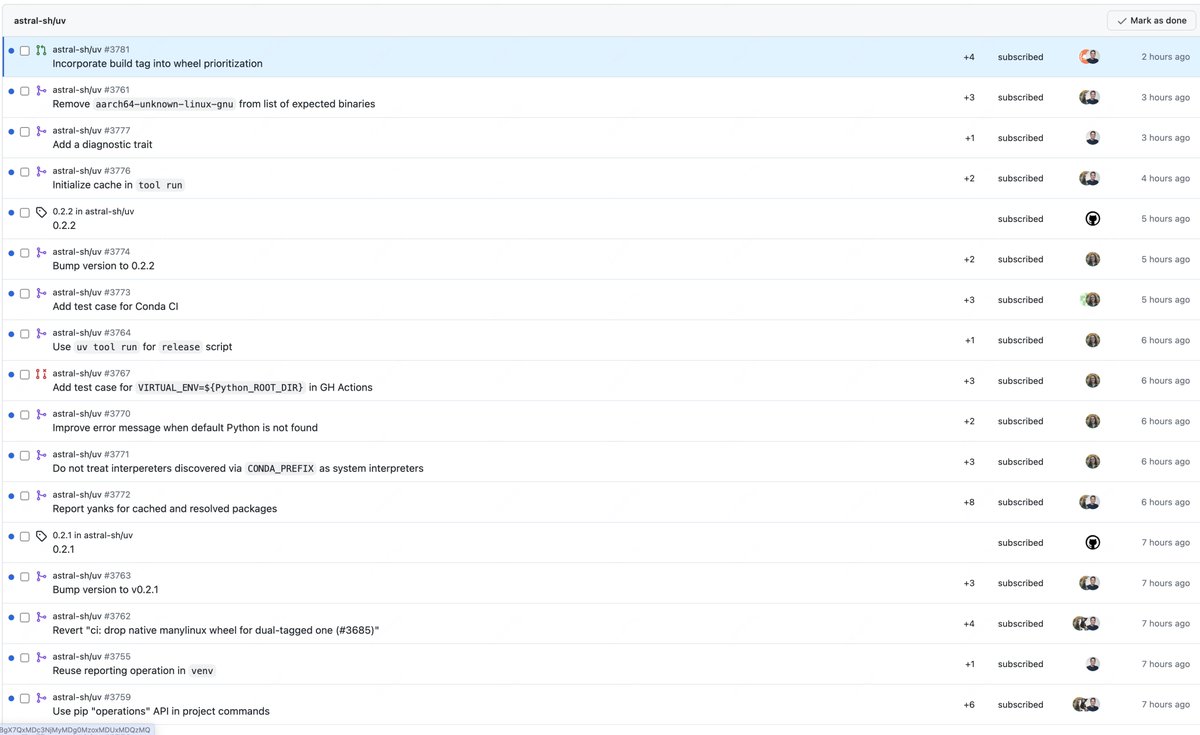Image resolution: width=1200 pixels, height=735 pixels.
Task: Click "4 hours ago" timestamp on #3776
Action: pyautogui.click(x=1166, y=178)
